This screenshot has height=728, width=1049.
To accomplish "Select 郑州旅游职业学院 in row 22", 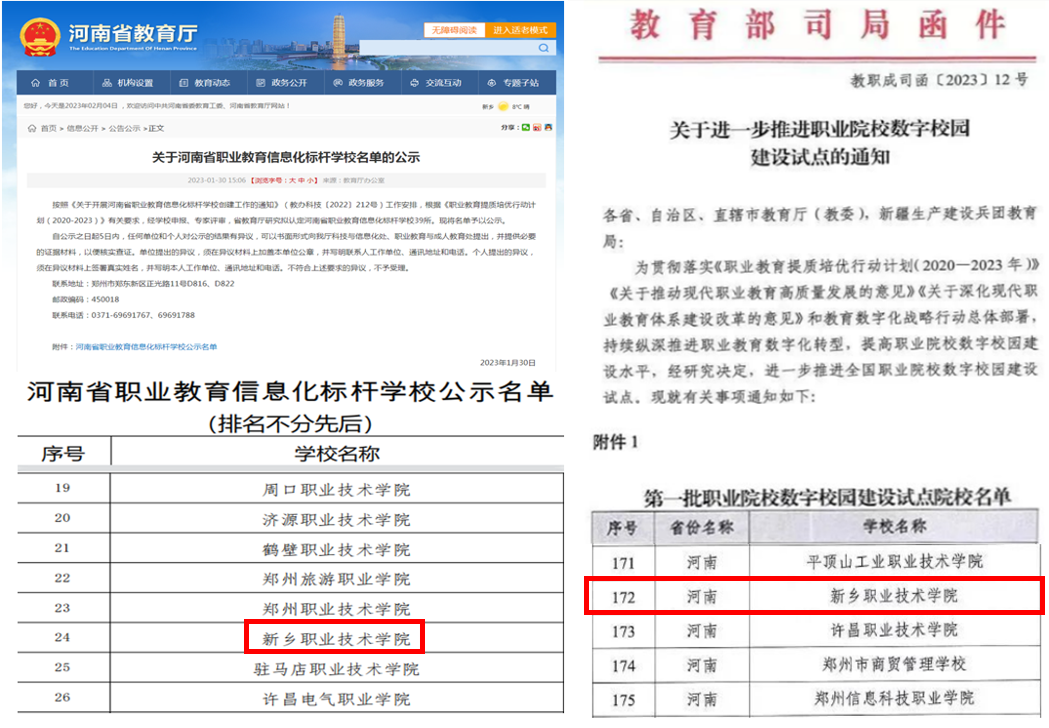I will click(x=337, y=579).
